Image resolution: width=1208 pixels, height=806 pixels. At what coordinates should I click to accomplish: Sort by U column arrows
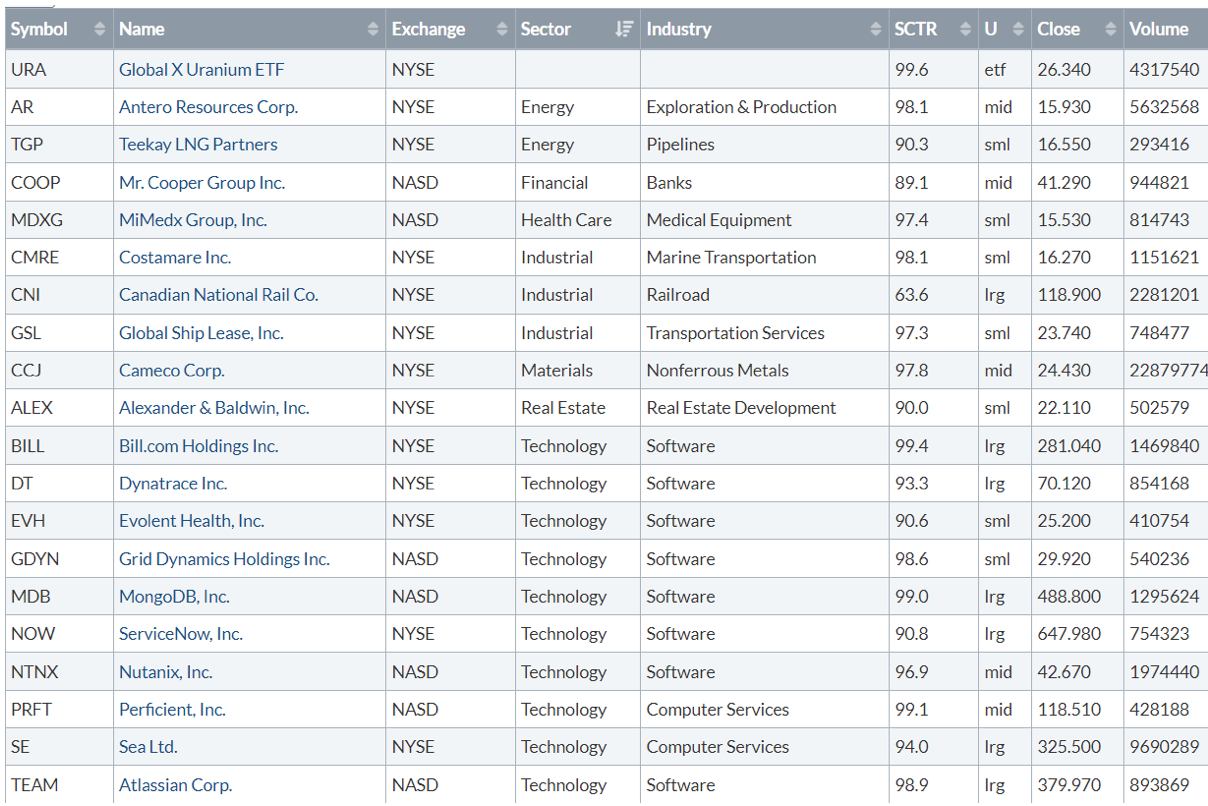click(x=1018, y=30)
